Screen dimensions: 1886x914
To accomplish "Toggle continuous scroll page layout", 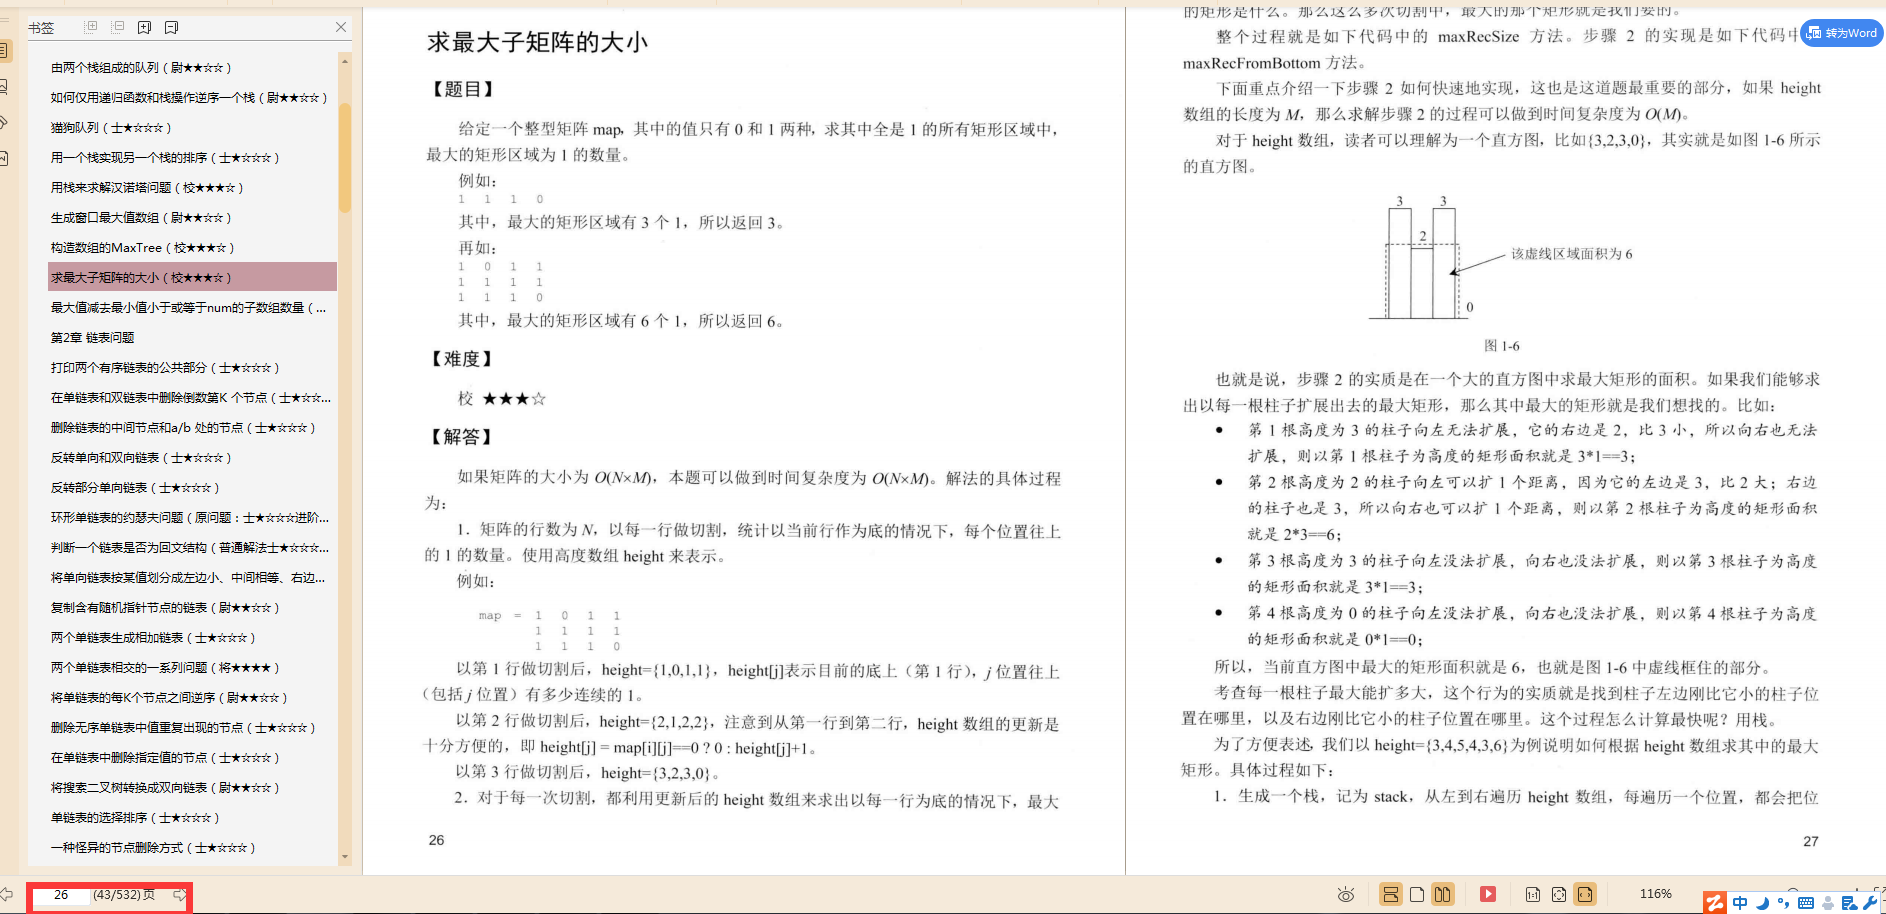I will pyautogui.click(x=1390, y=895).
